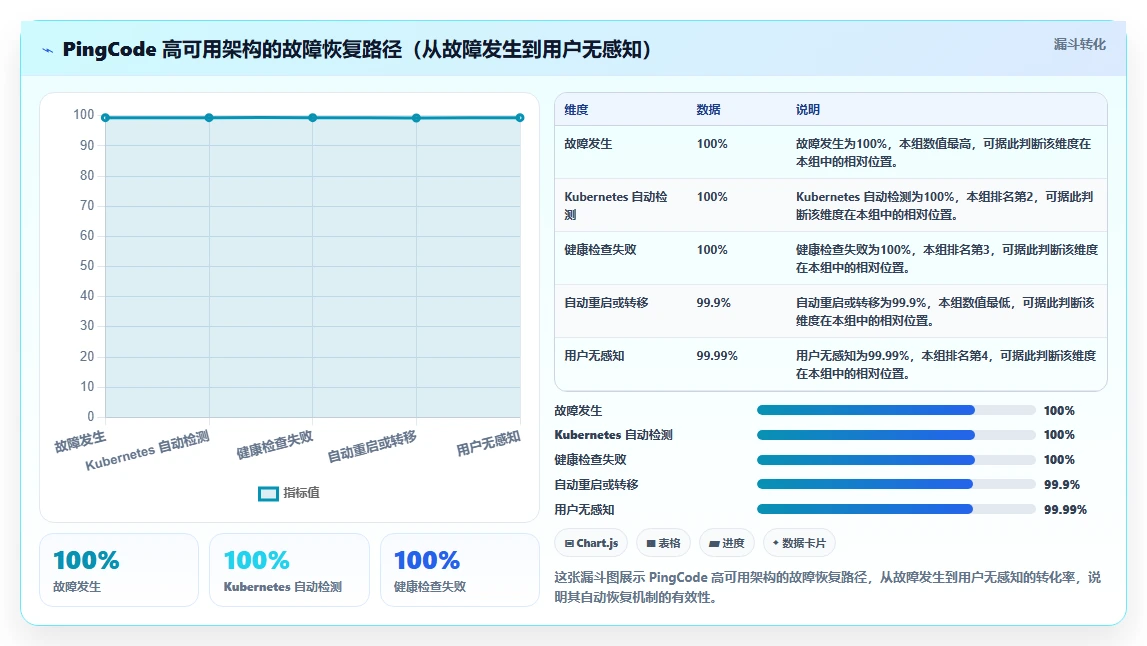Click the 用户无感知 progress bar
The height and width of the screenshot is (646, 1147).
896,509
